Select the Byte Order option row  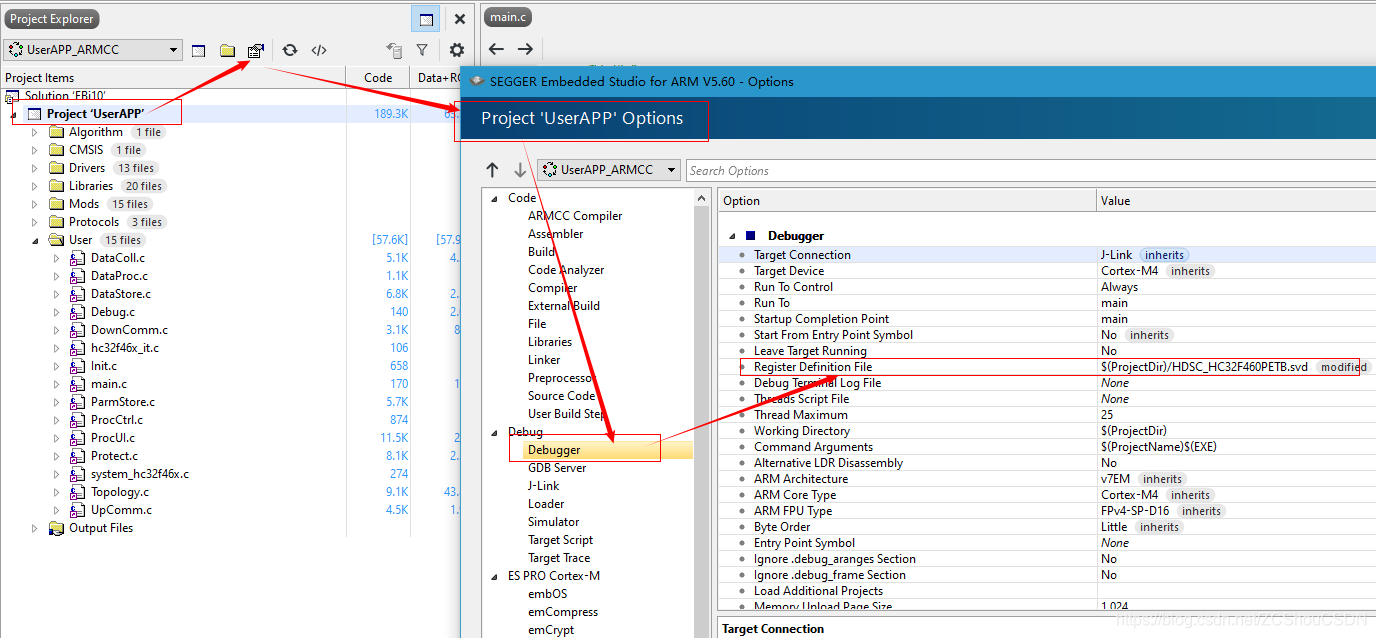pyautogui.click(x=1046, y=527)
